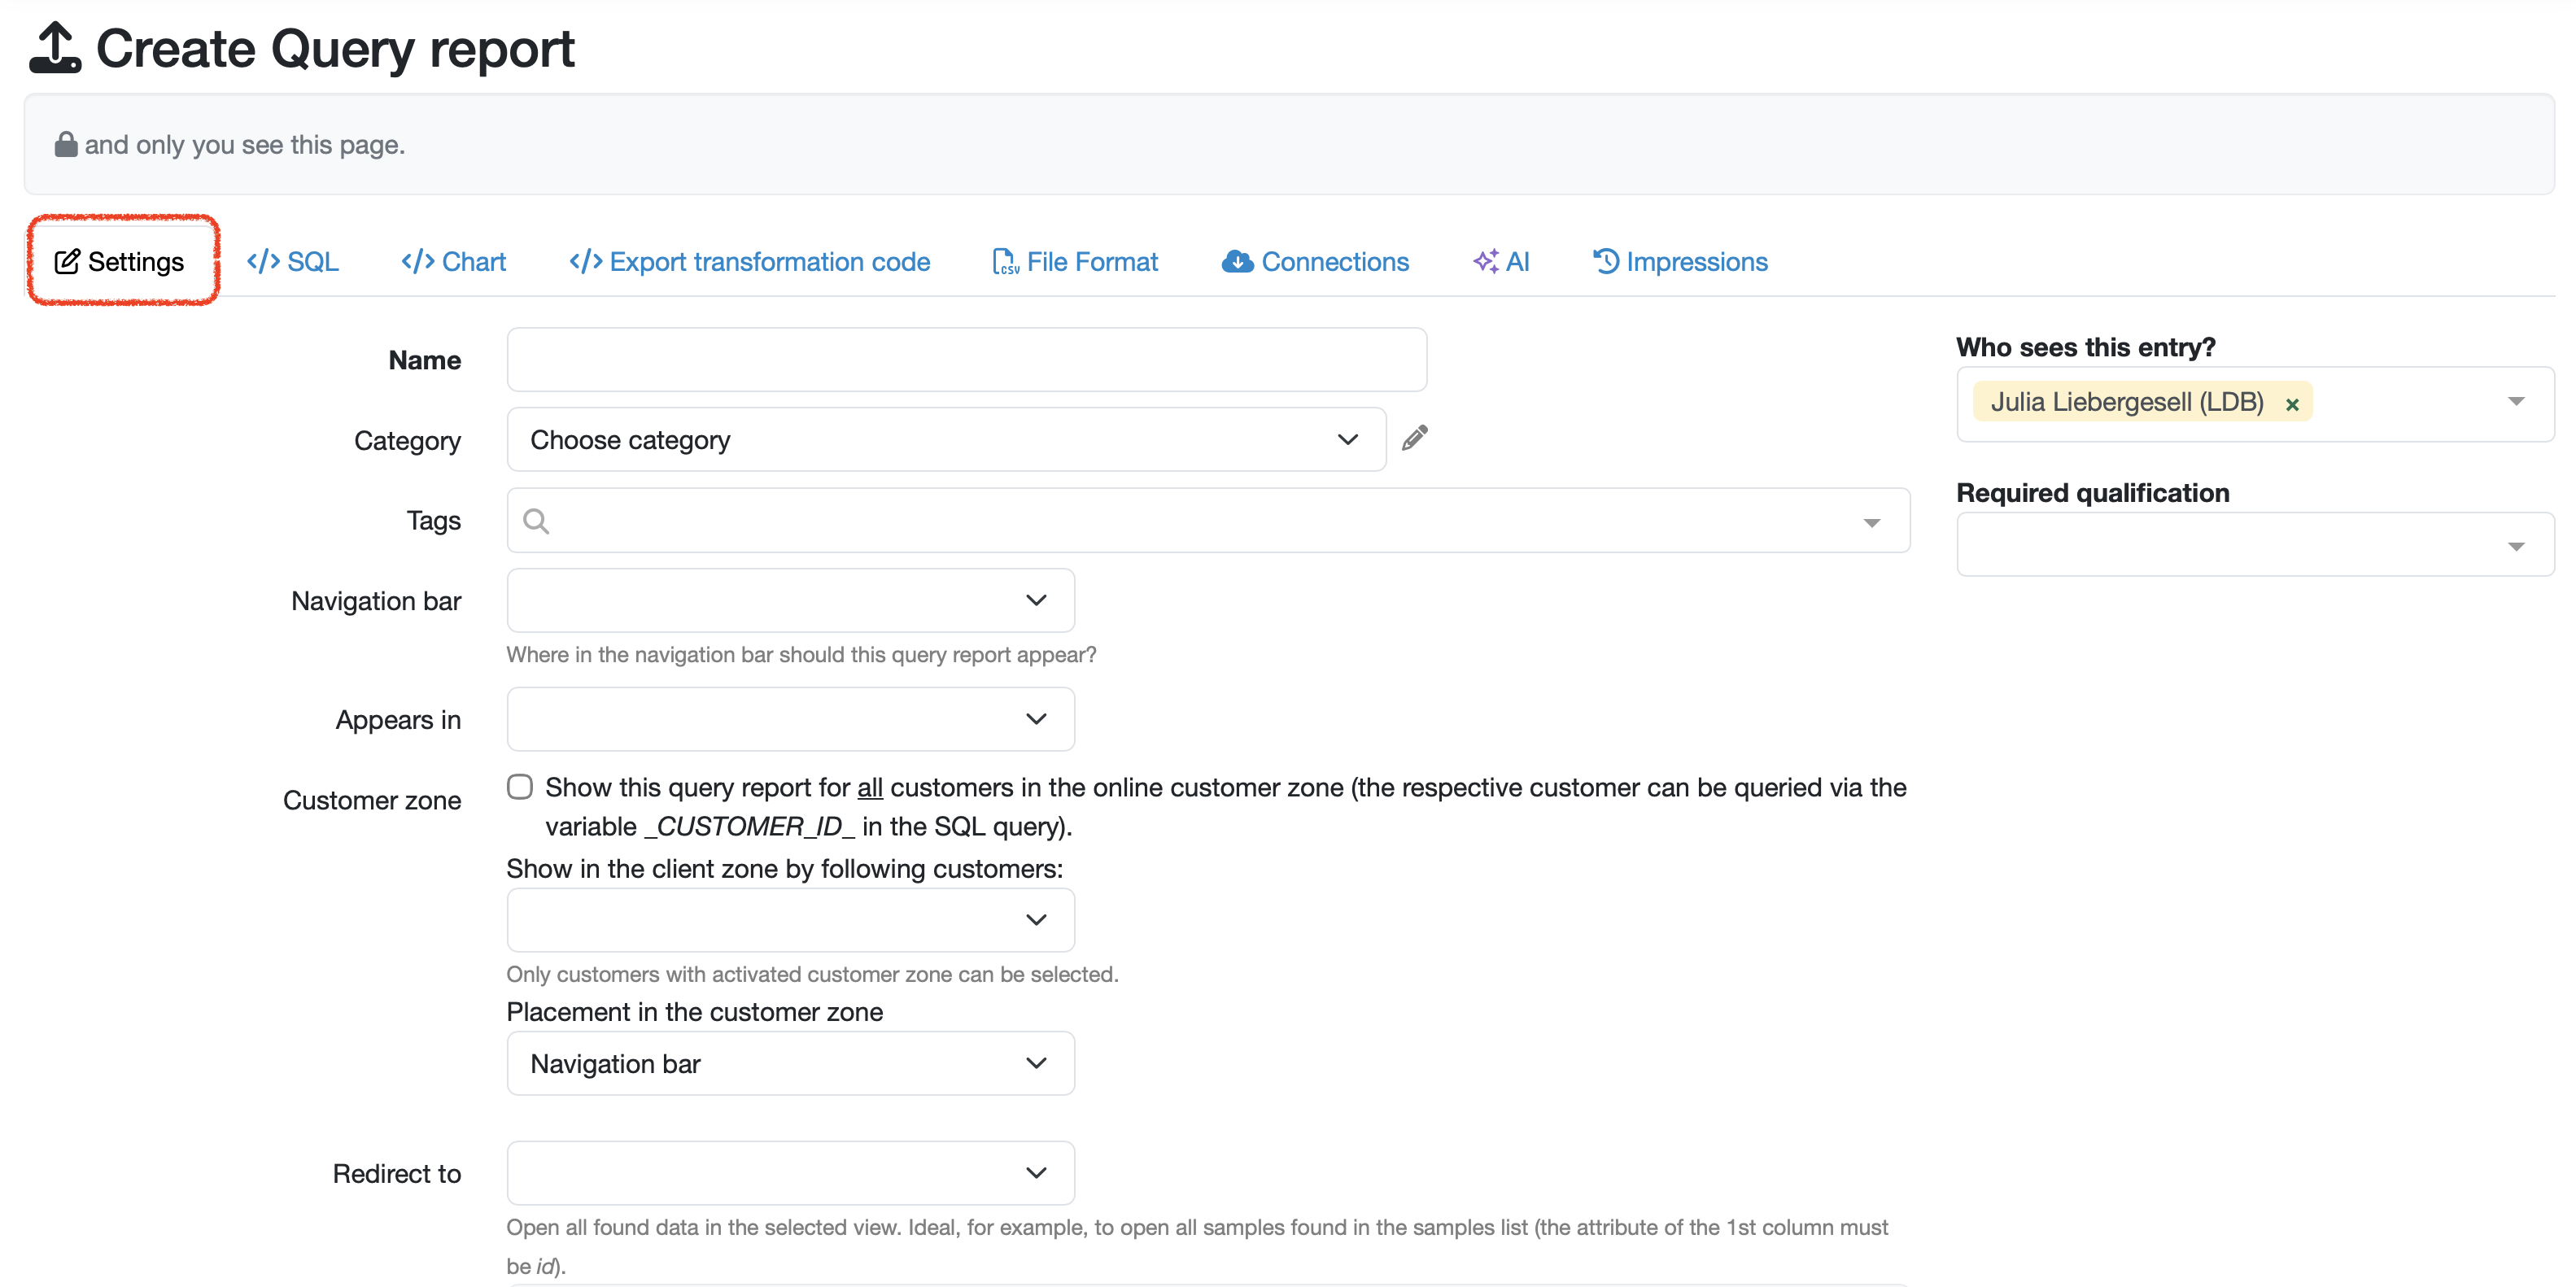Open the Connections cloud tab

tap(1315, 262)
